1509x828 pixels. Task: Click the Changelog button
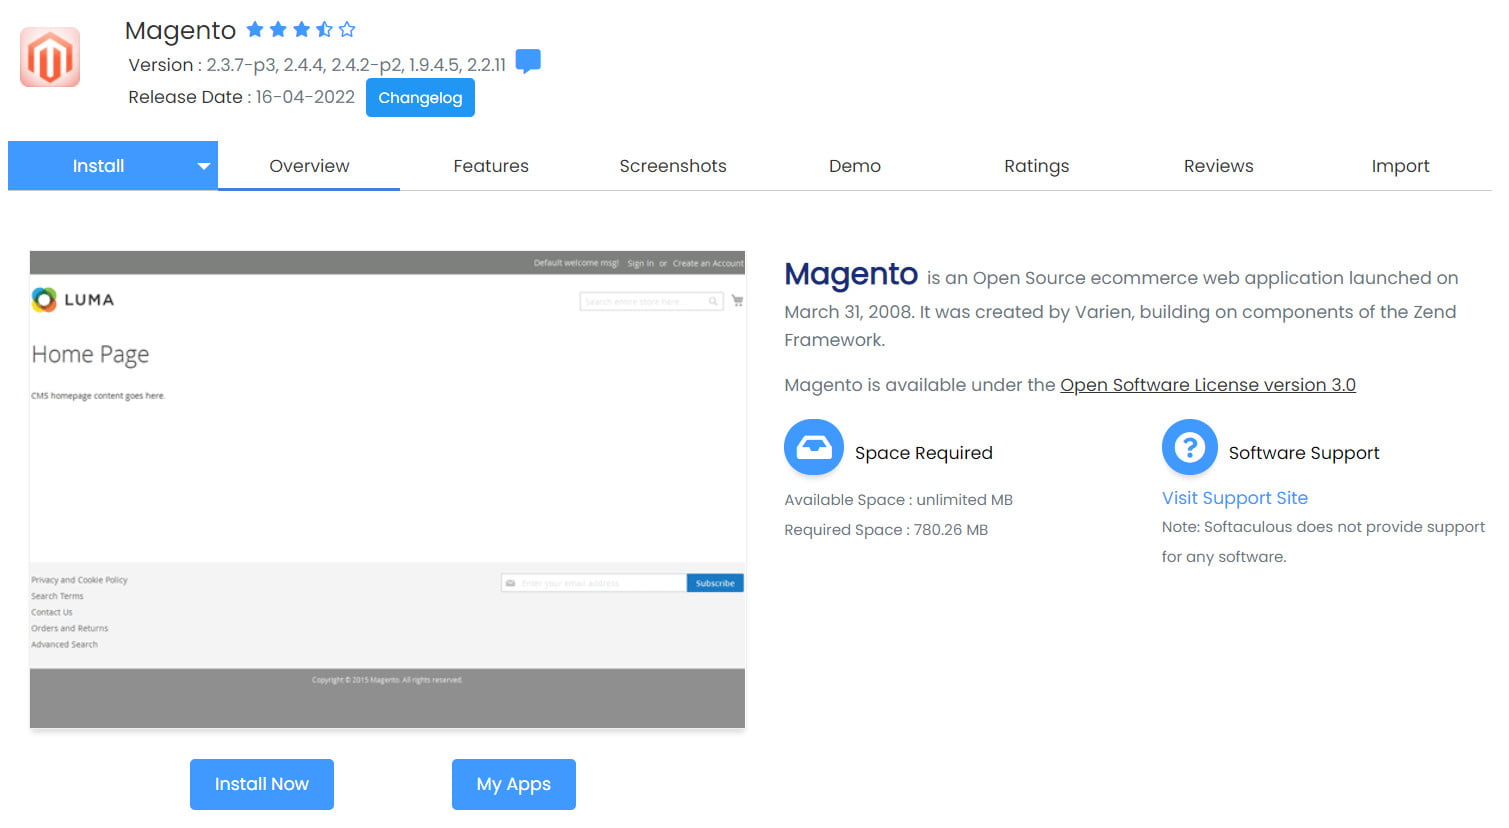click(x=420, y=98)
